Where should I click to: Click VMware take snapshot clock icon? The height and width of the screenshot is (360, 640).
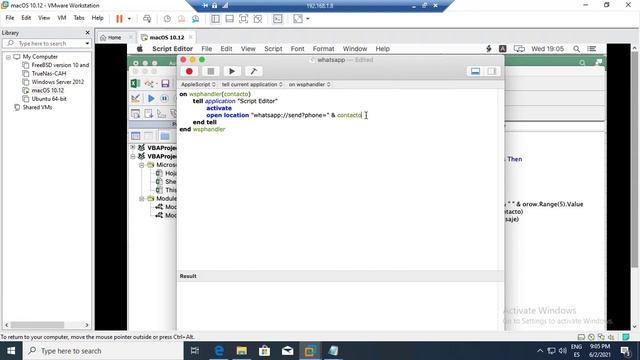pyautogui.click(x=167, y=19)
